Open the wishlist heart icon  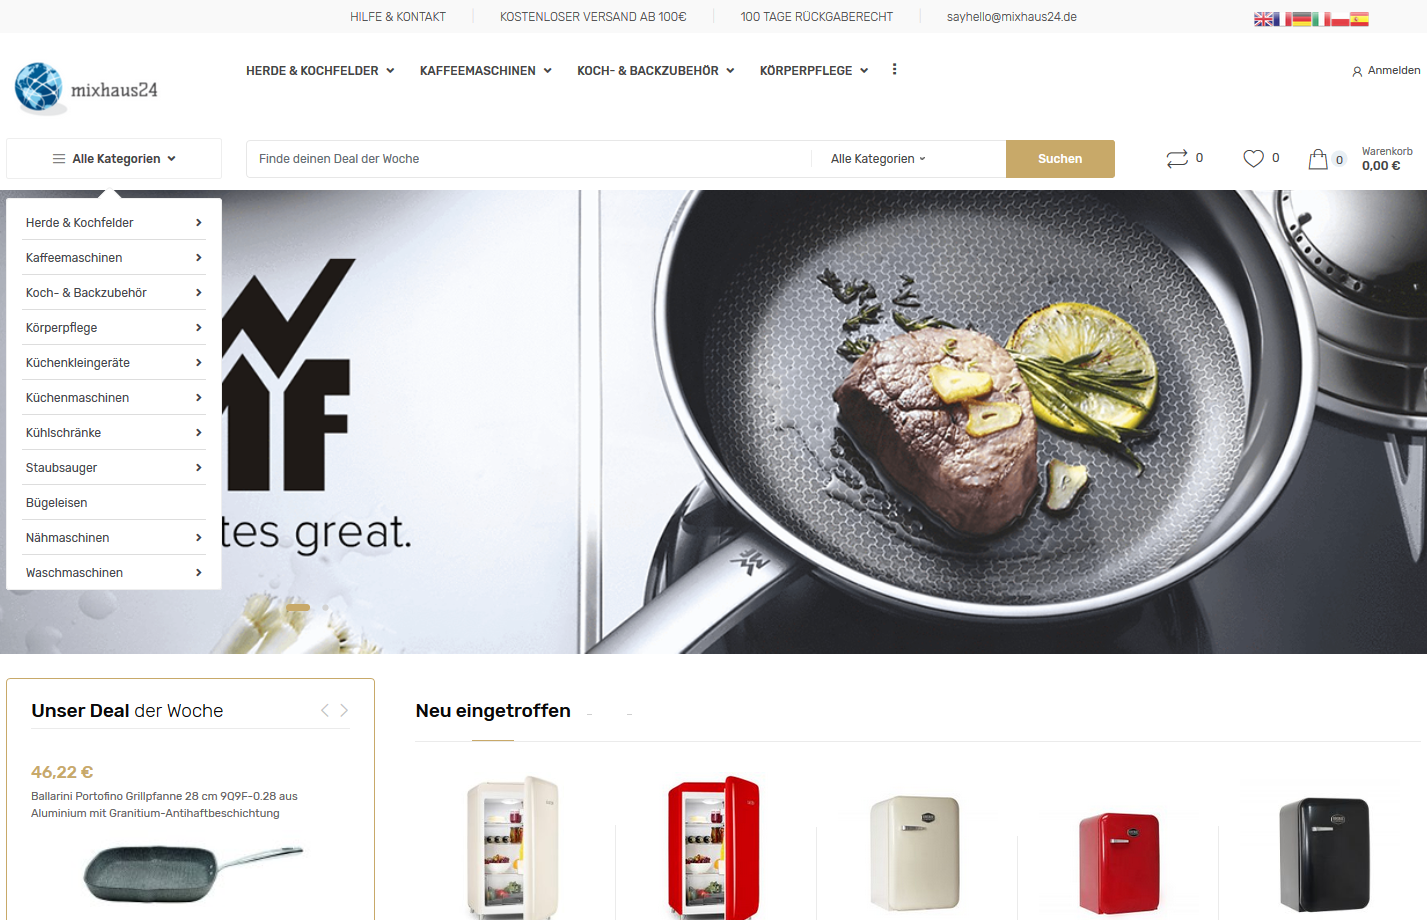[1253, 158]
